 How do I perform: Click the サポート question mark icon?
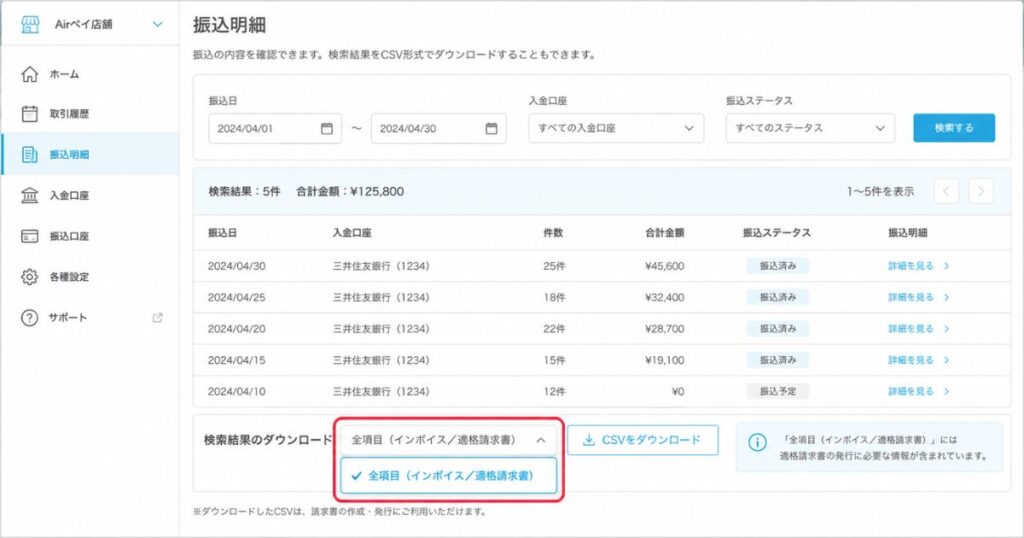[29, 317]
